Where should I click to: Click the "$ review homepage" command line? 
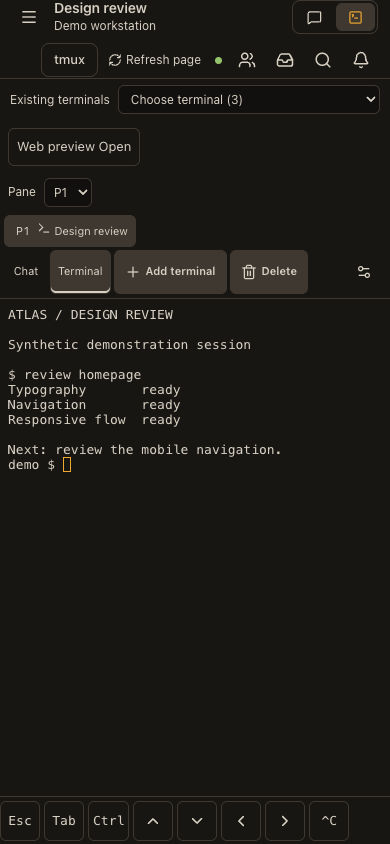tap(74, 375)
